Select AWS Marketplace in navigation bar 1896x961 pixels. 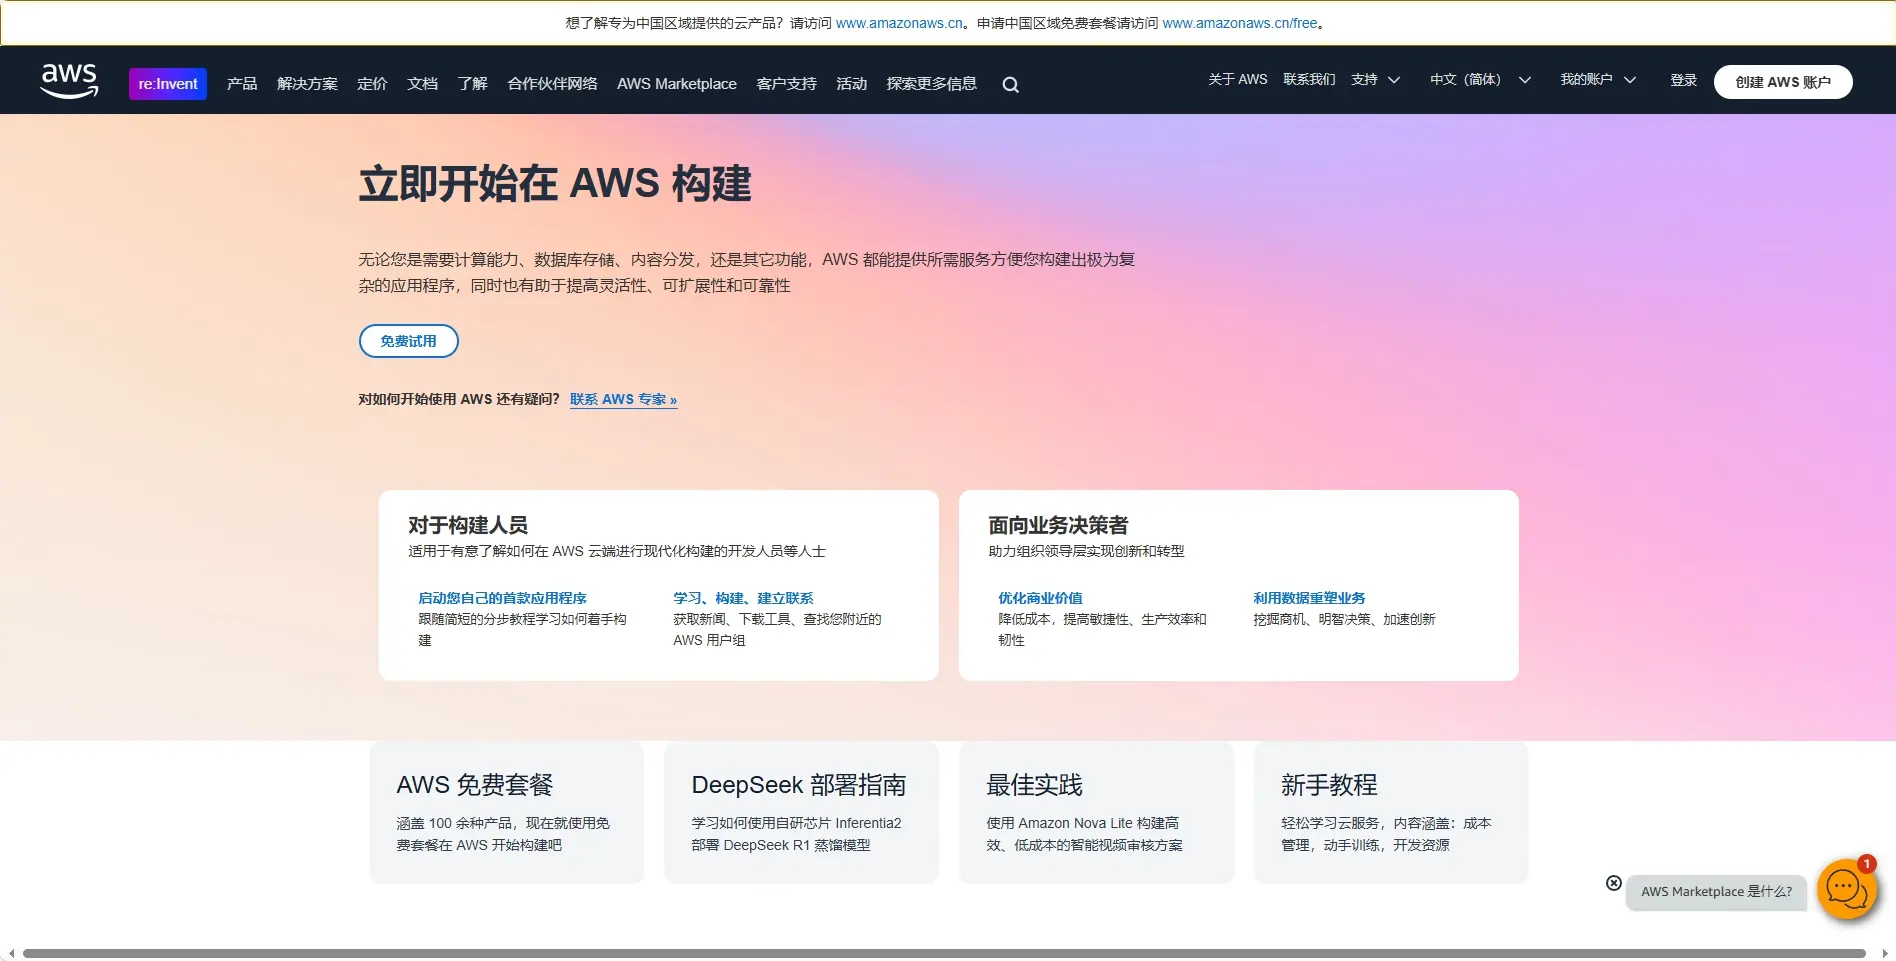[676, 84]
